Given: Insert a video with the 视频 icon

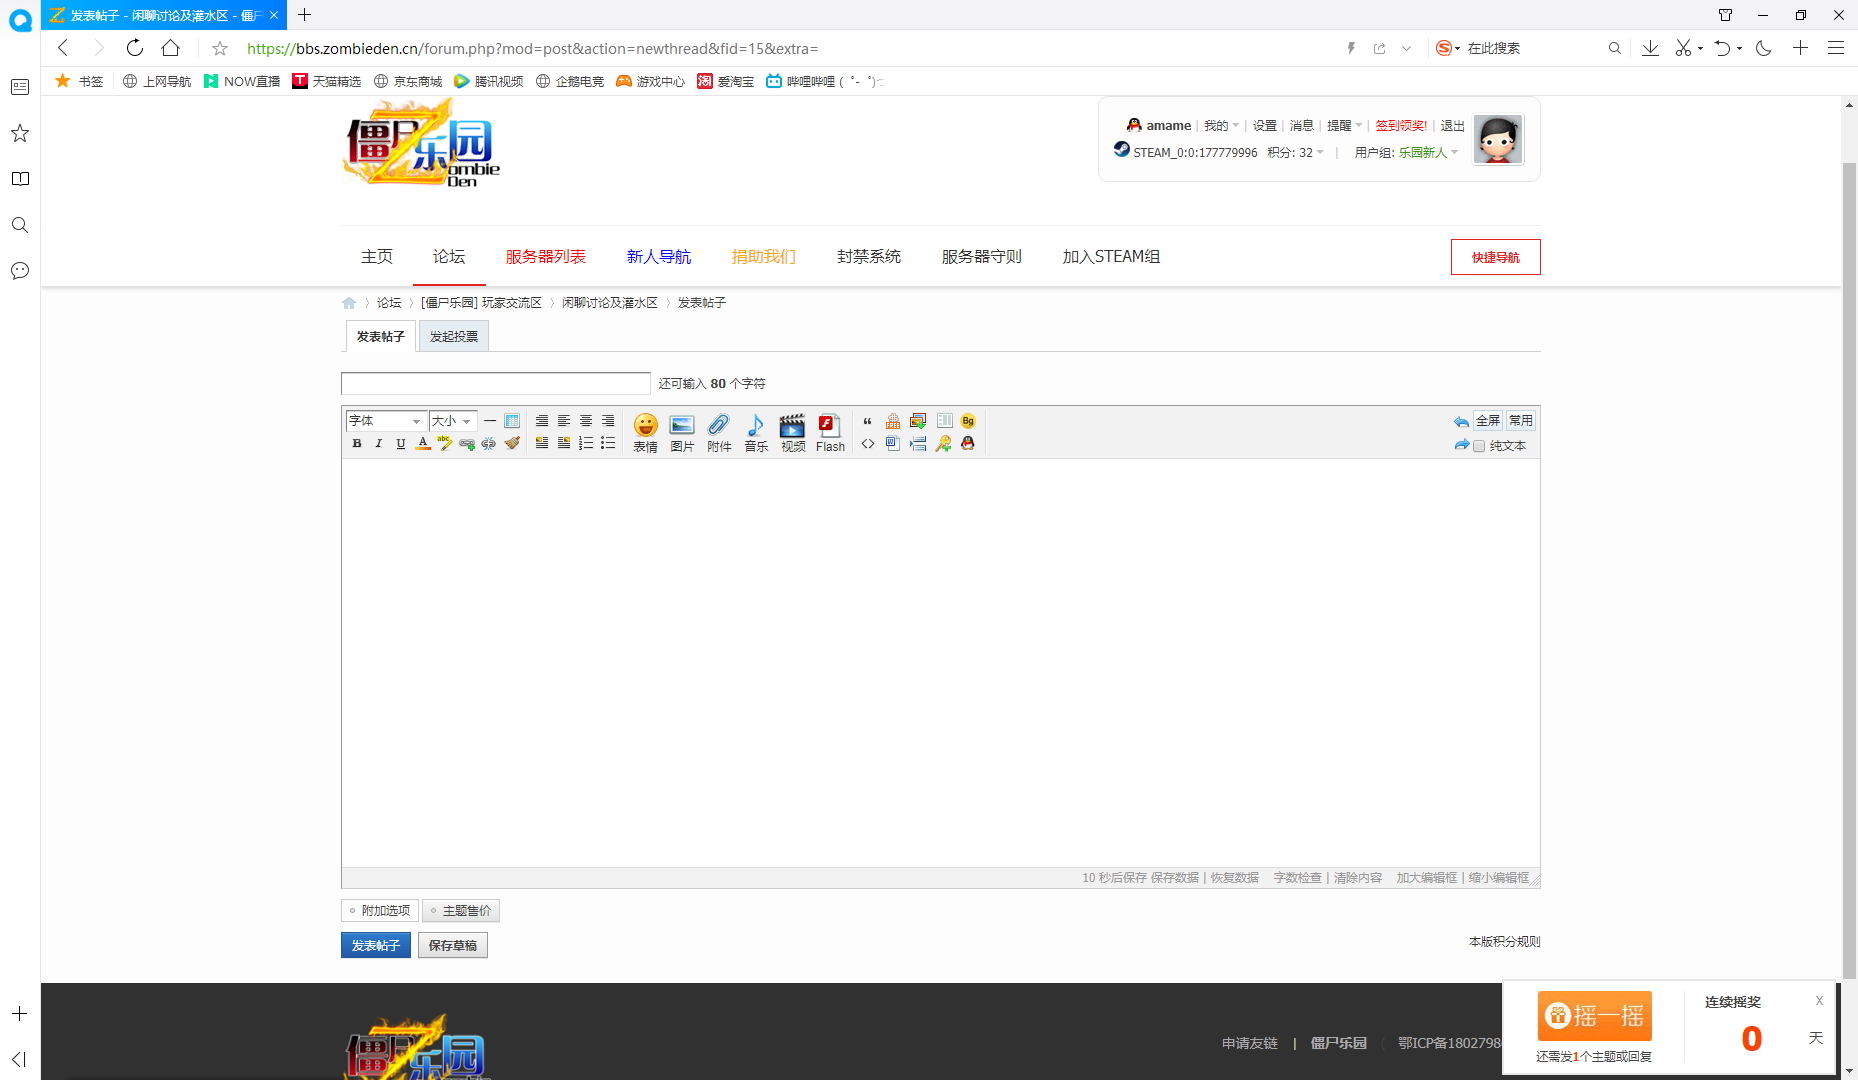Looking at the screenshot, I should pyautogui.click(x=793, y=432).
